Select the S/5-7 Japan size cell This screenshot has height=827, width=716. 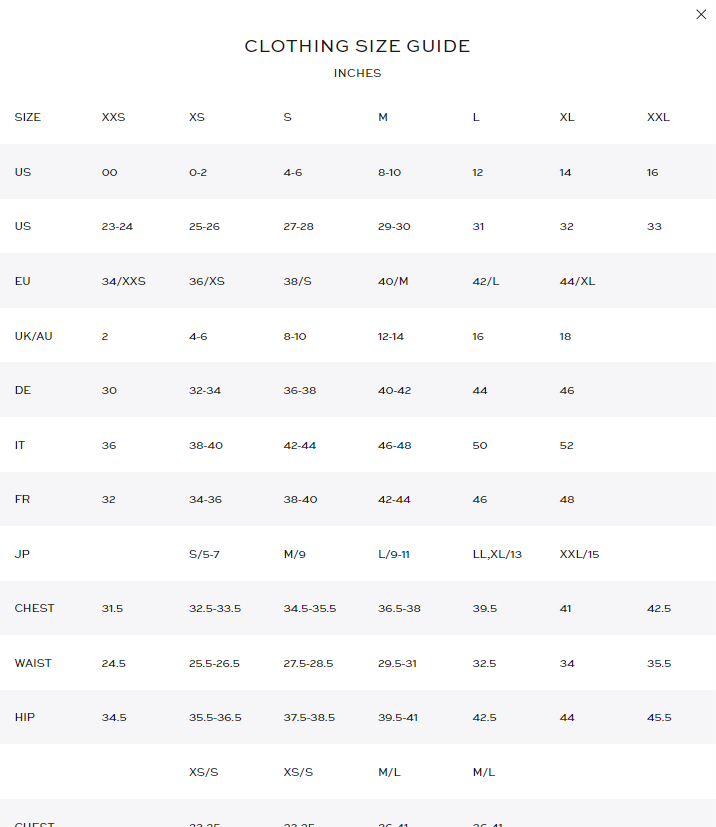tap(204, 554)
